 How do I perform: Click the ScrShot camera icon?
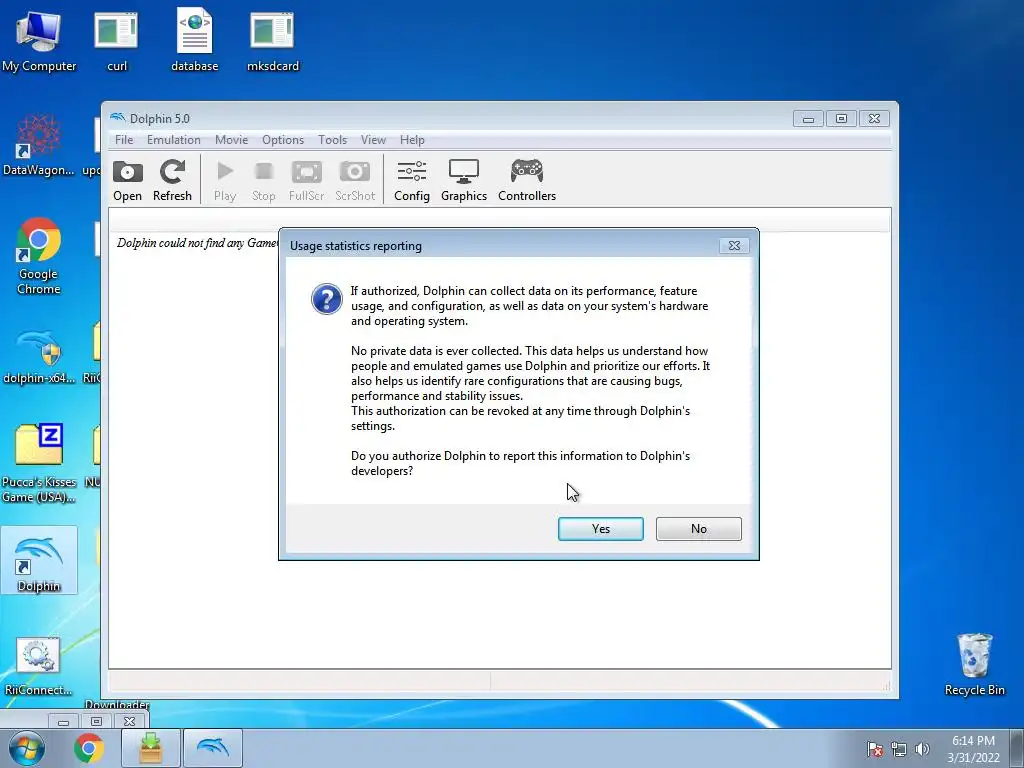click(x=355, y=181)
